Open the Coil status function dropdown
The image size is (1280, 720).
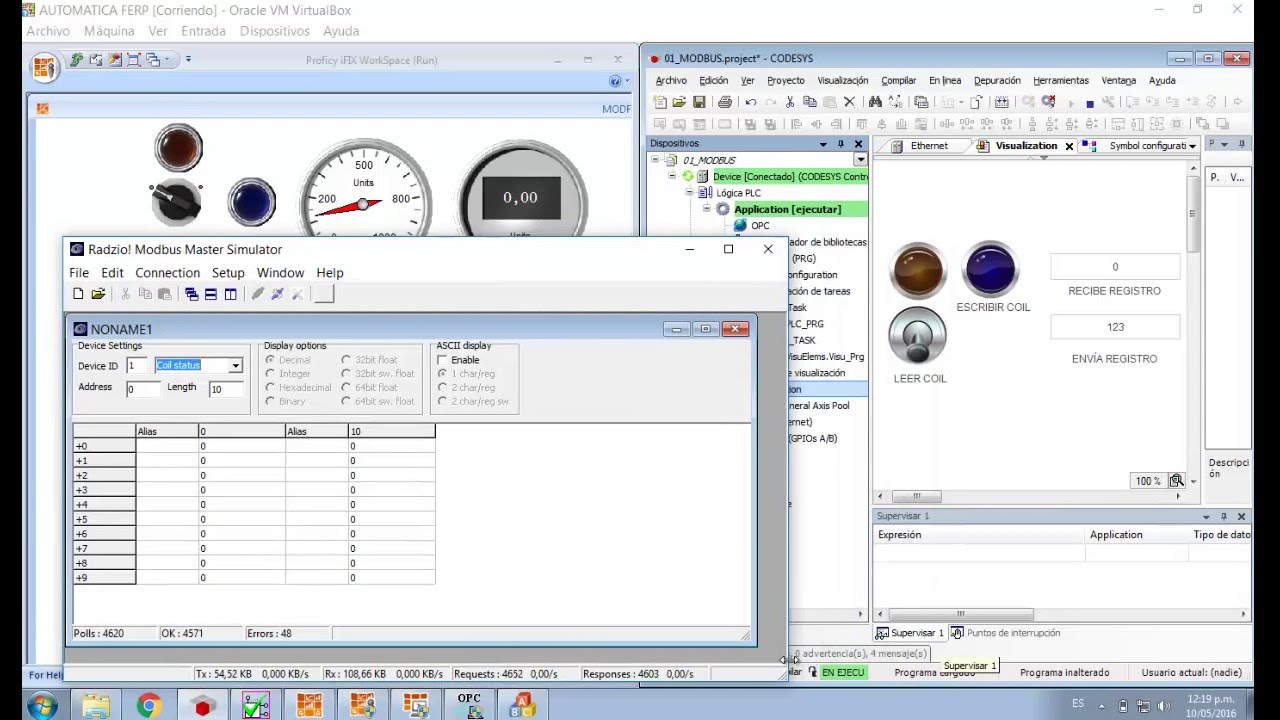[235, 366]
